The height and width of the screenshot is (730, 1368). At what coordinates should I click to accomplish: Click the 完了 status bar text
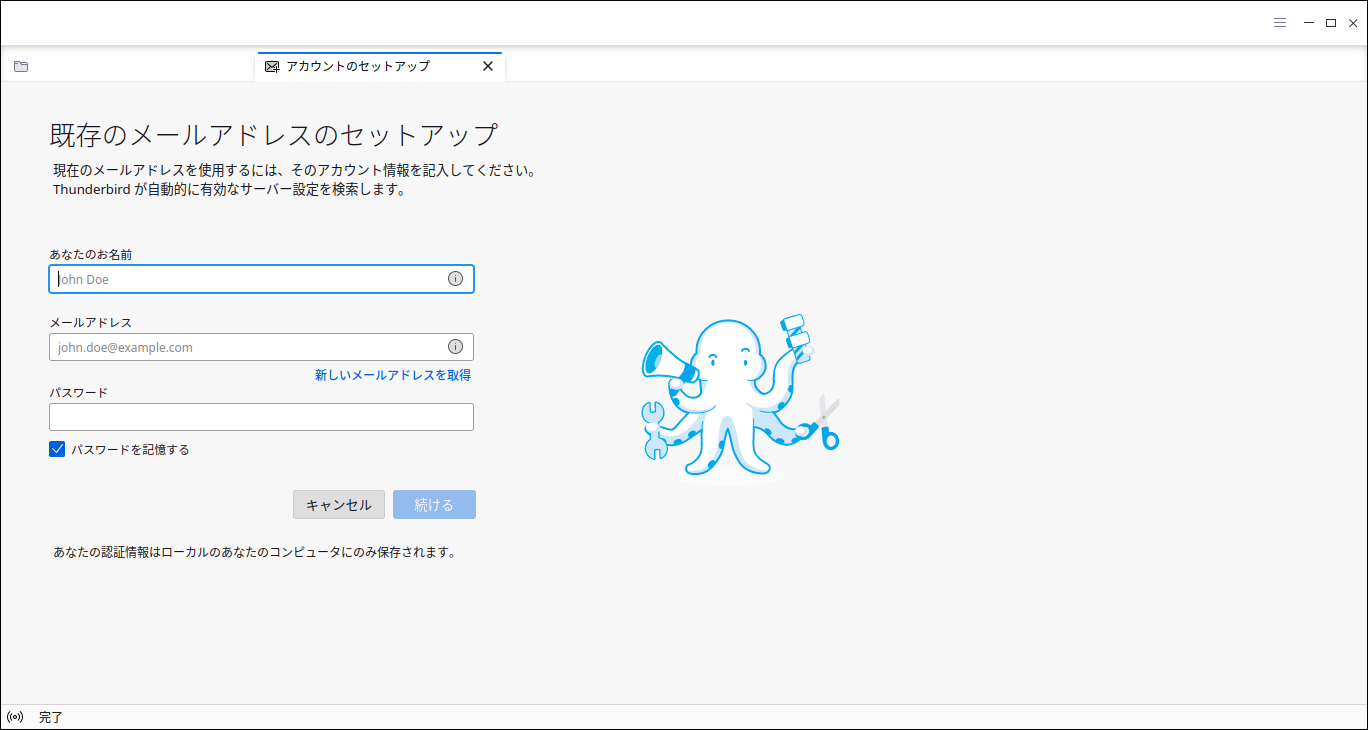click(51, 717)
